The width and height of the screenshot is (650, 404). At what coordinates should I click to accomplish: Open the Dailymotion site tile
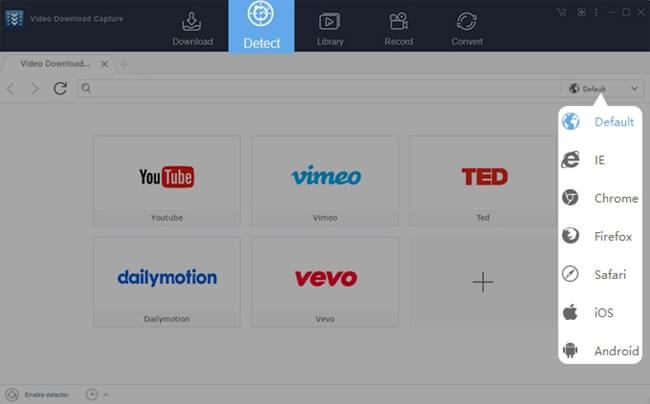click(167, 282)
